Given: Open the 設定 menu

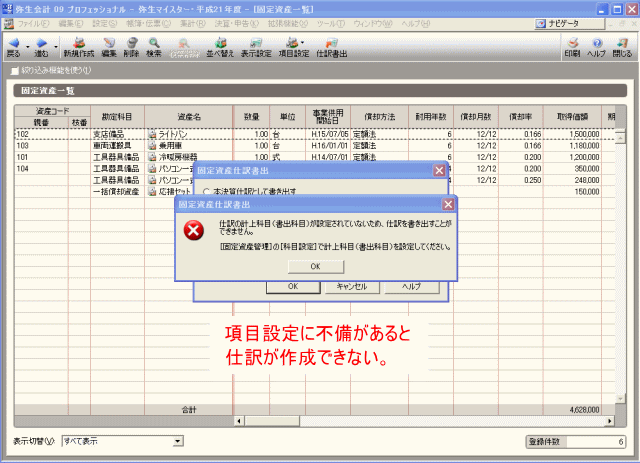Looking at the screenshot, I should click(x=104, y=24).
